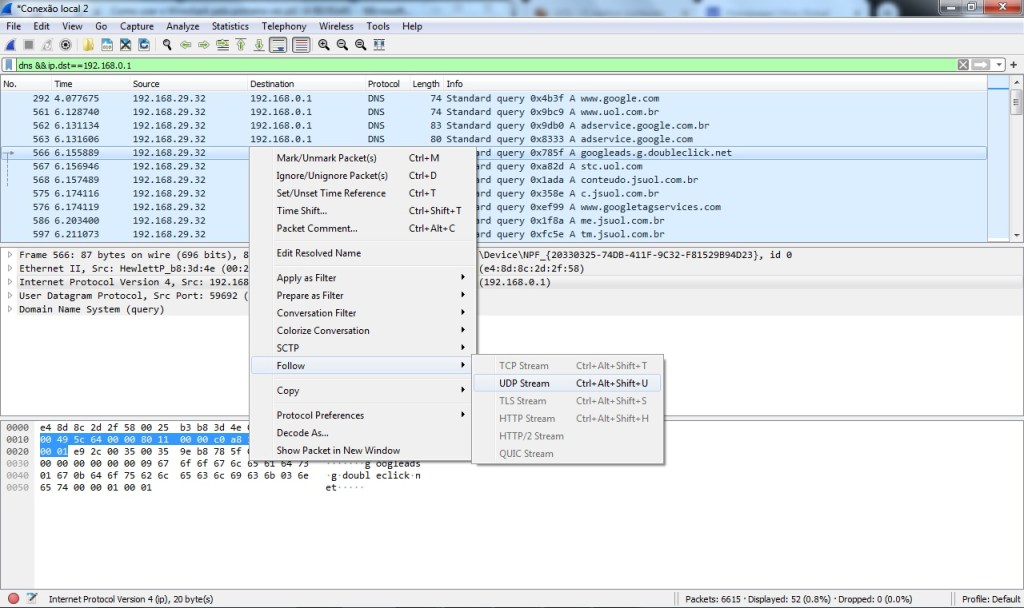Open the display filter history dropdown
This screenshot has width=1024, height=608.
997,64
